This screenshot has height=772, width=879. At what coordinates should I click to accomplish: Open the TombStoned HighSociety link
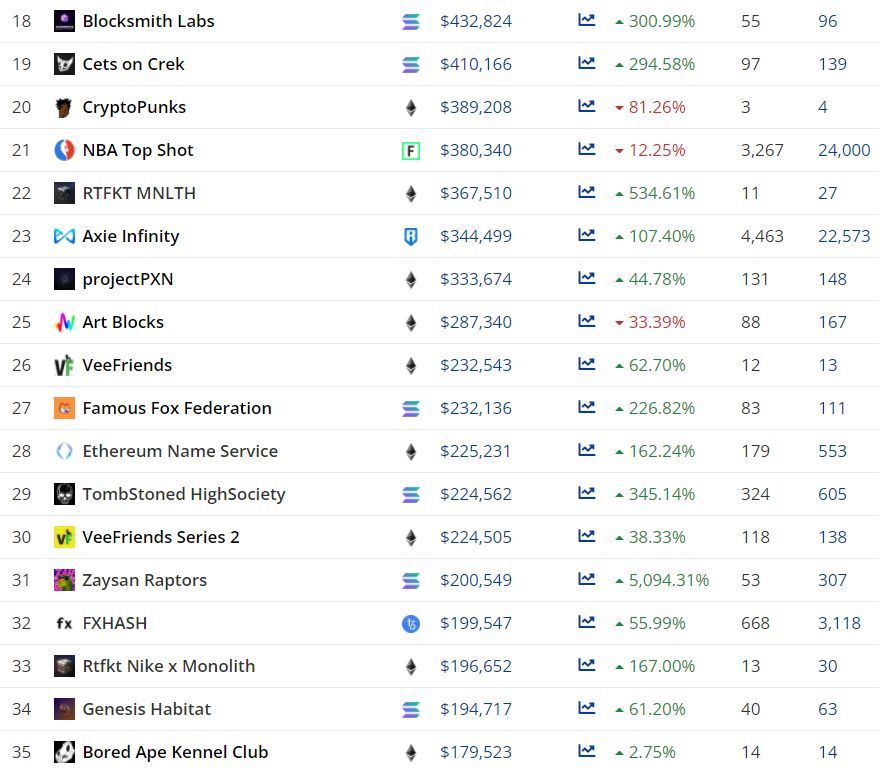coord(184,494)
